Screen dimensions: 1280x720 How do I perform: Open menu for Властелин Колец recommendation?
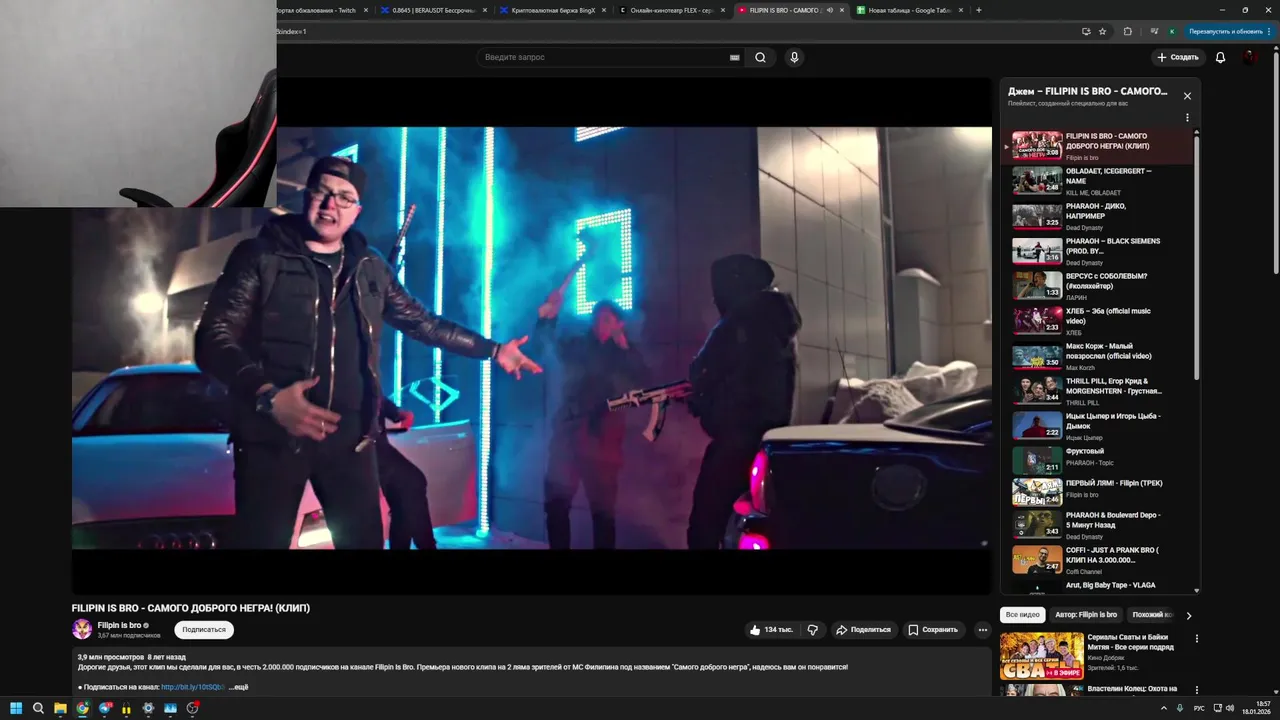pyautogui.click(x=1196, y=690)
